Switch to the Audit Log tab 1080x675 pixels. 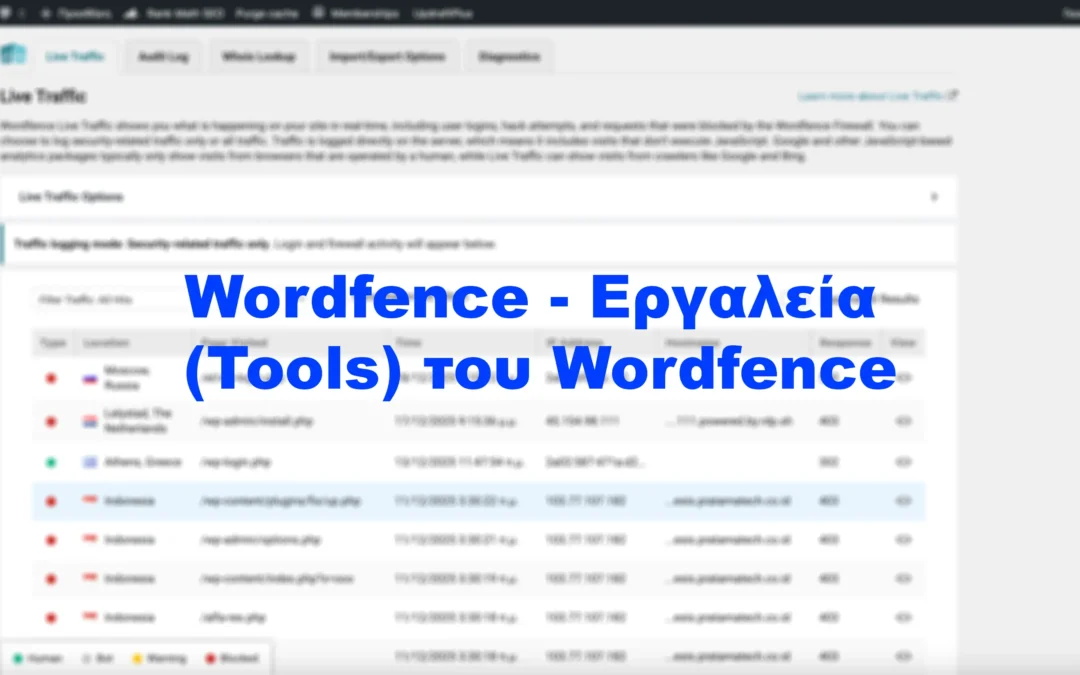coord(163,56)
